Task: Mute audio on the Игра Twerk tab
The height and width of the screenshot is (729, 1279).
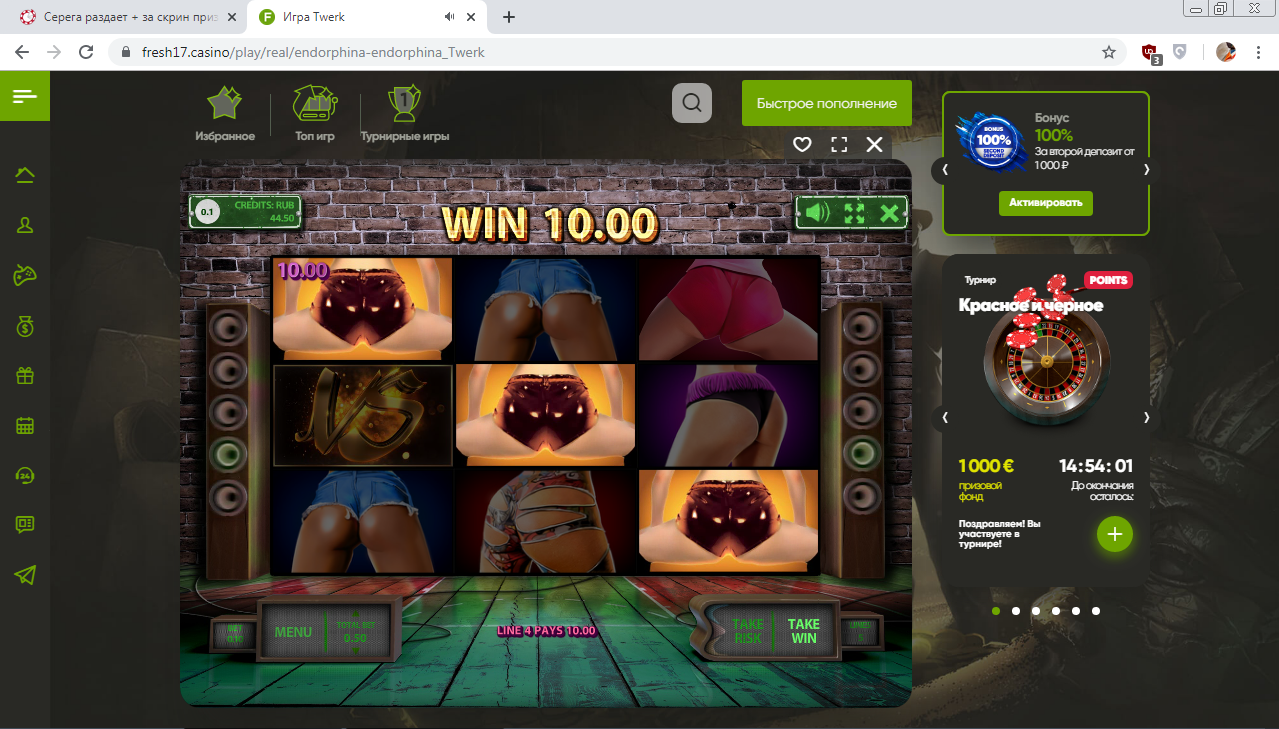Action: pos(449,17)
